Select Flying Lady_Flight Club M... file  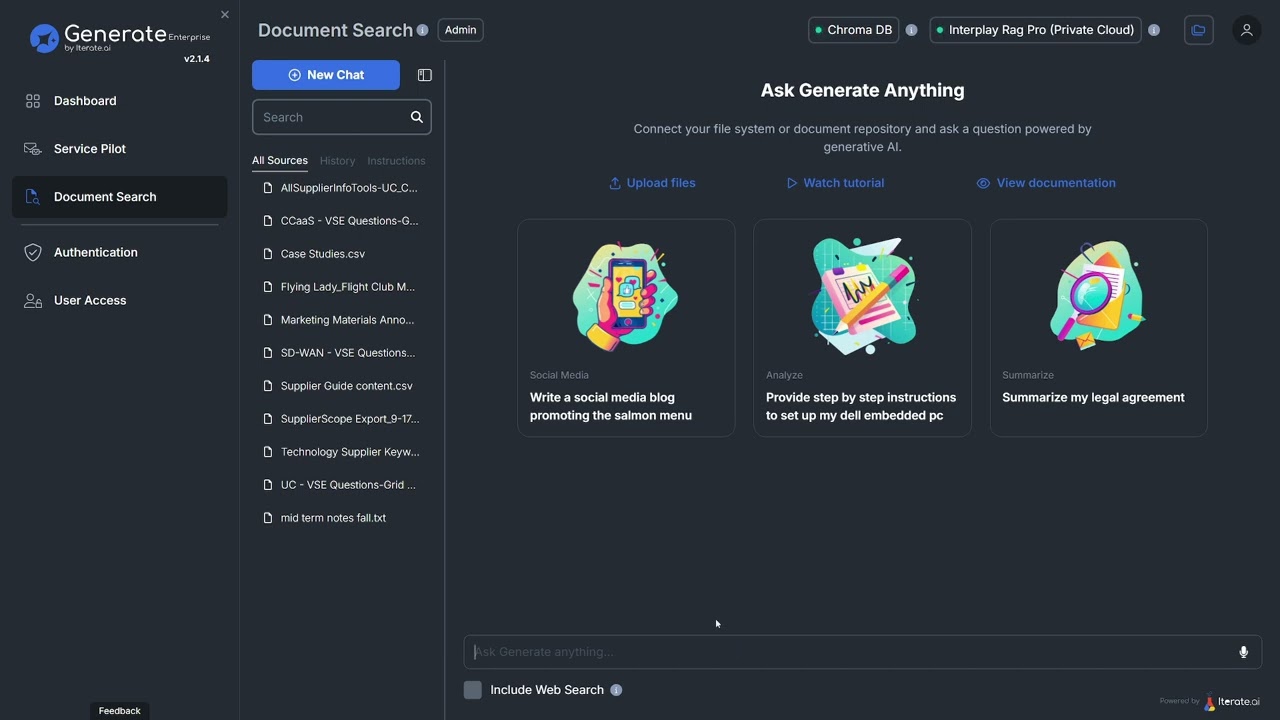coord(341,287)
